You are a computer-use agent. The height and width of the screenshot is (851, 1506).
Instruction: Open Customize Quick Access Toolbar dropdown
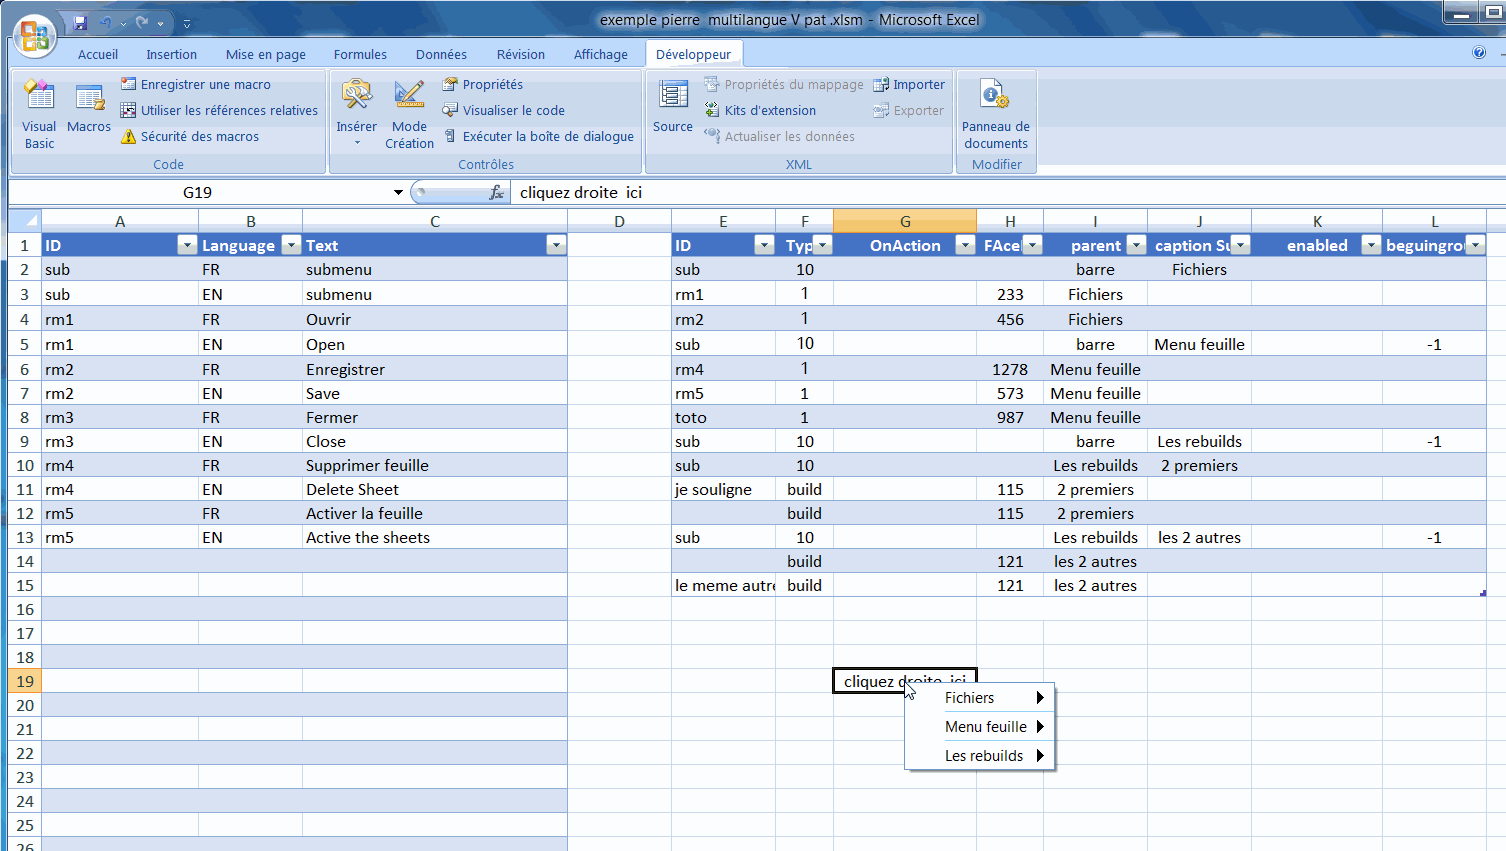187,23
